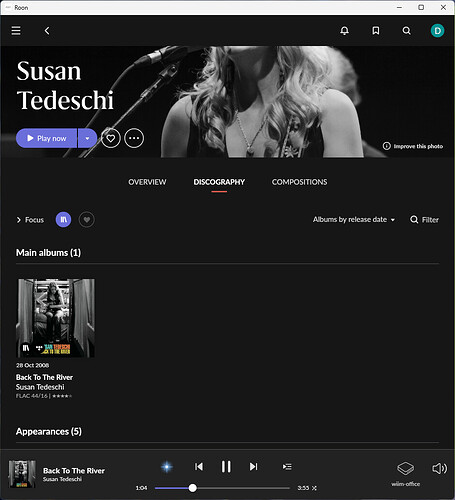This screenshot has height=500, width=455.
Task: Open Albums by release date sort dropdown
Action: (354, 219)
